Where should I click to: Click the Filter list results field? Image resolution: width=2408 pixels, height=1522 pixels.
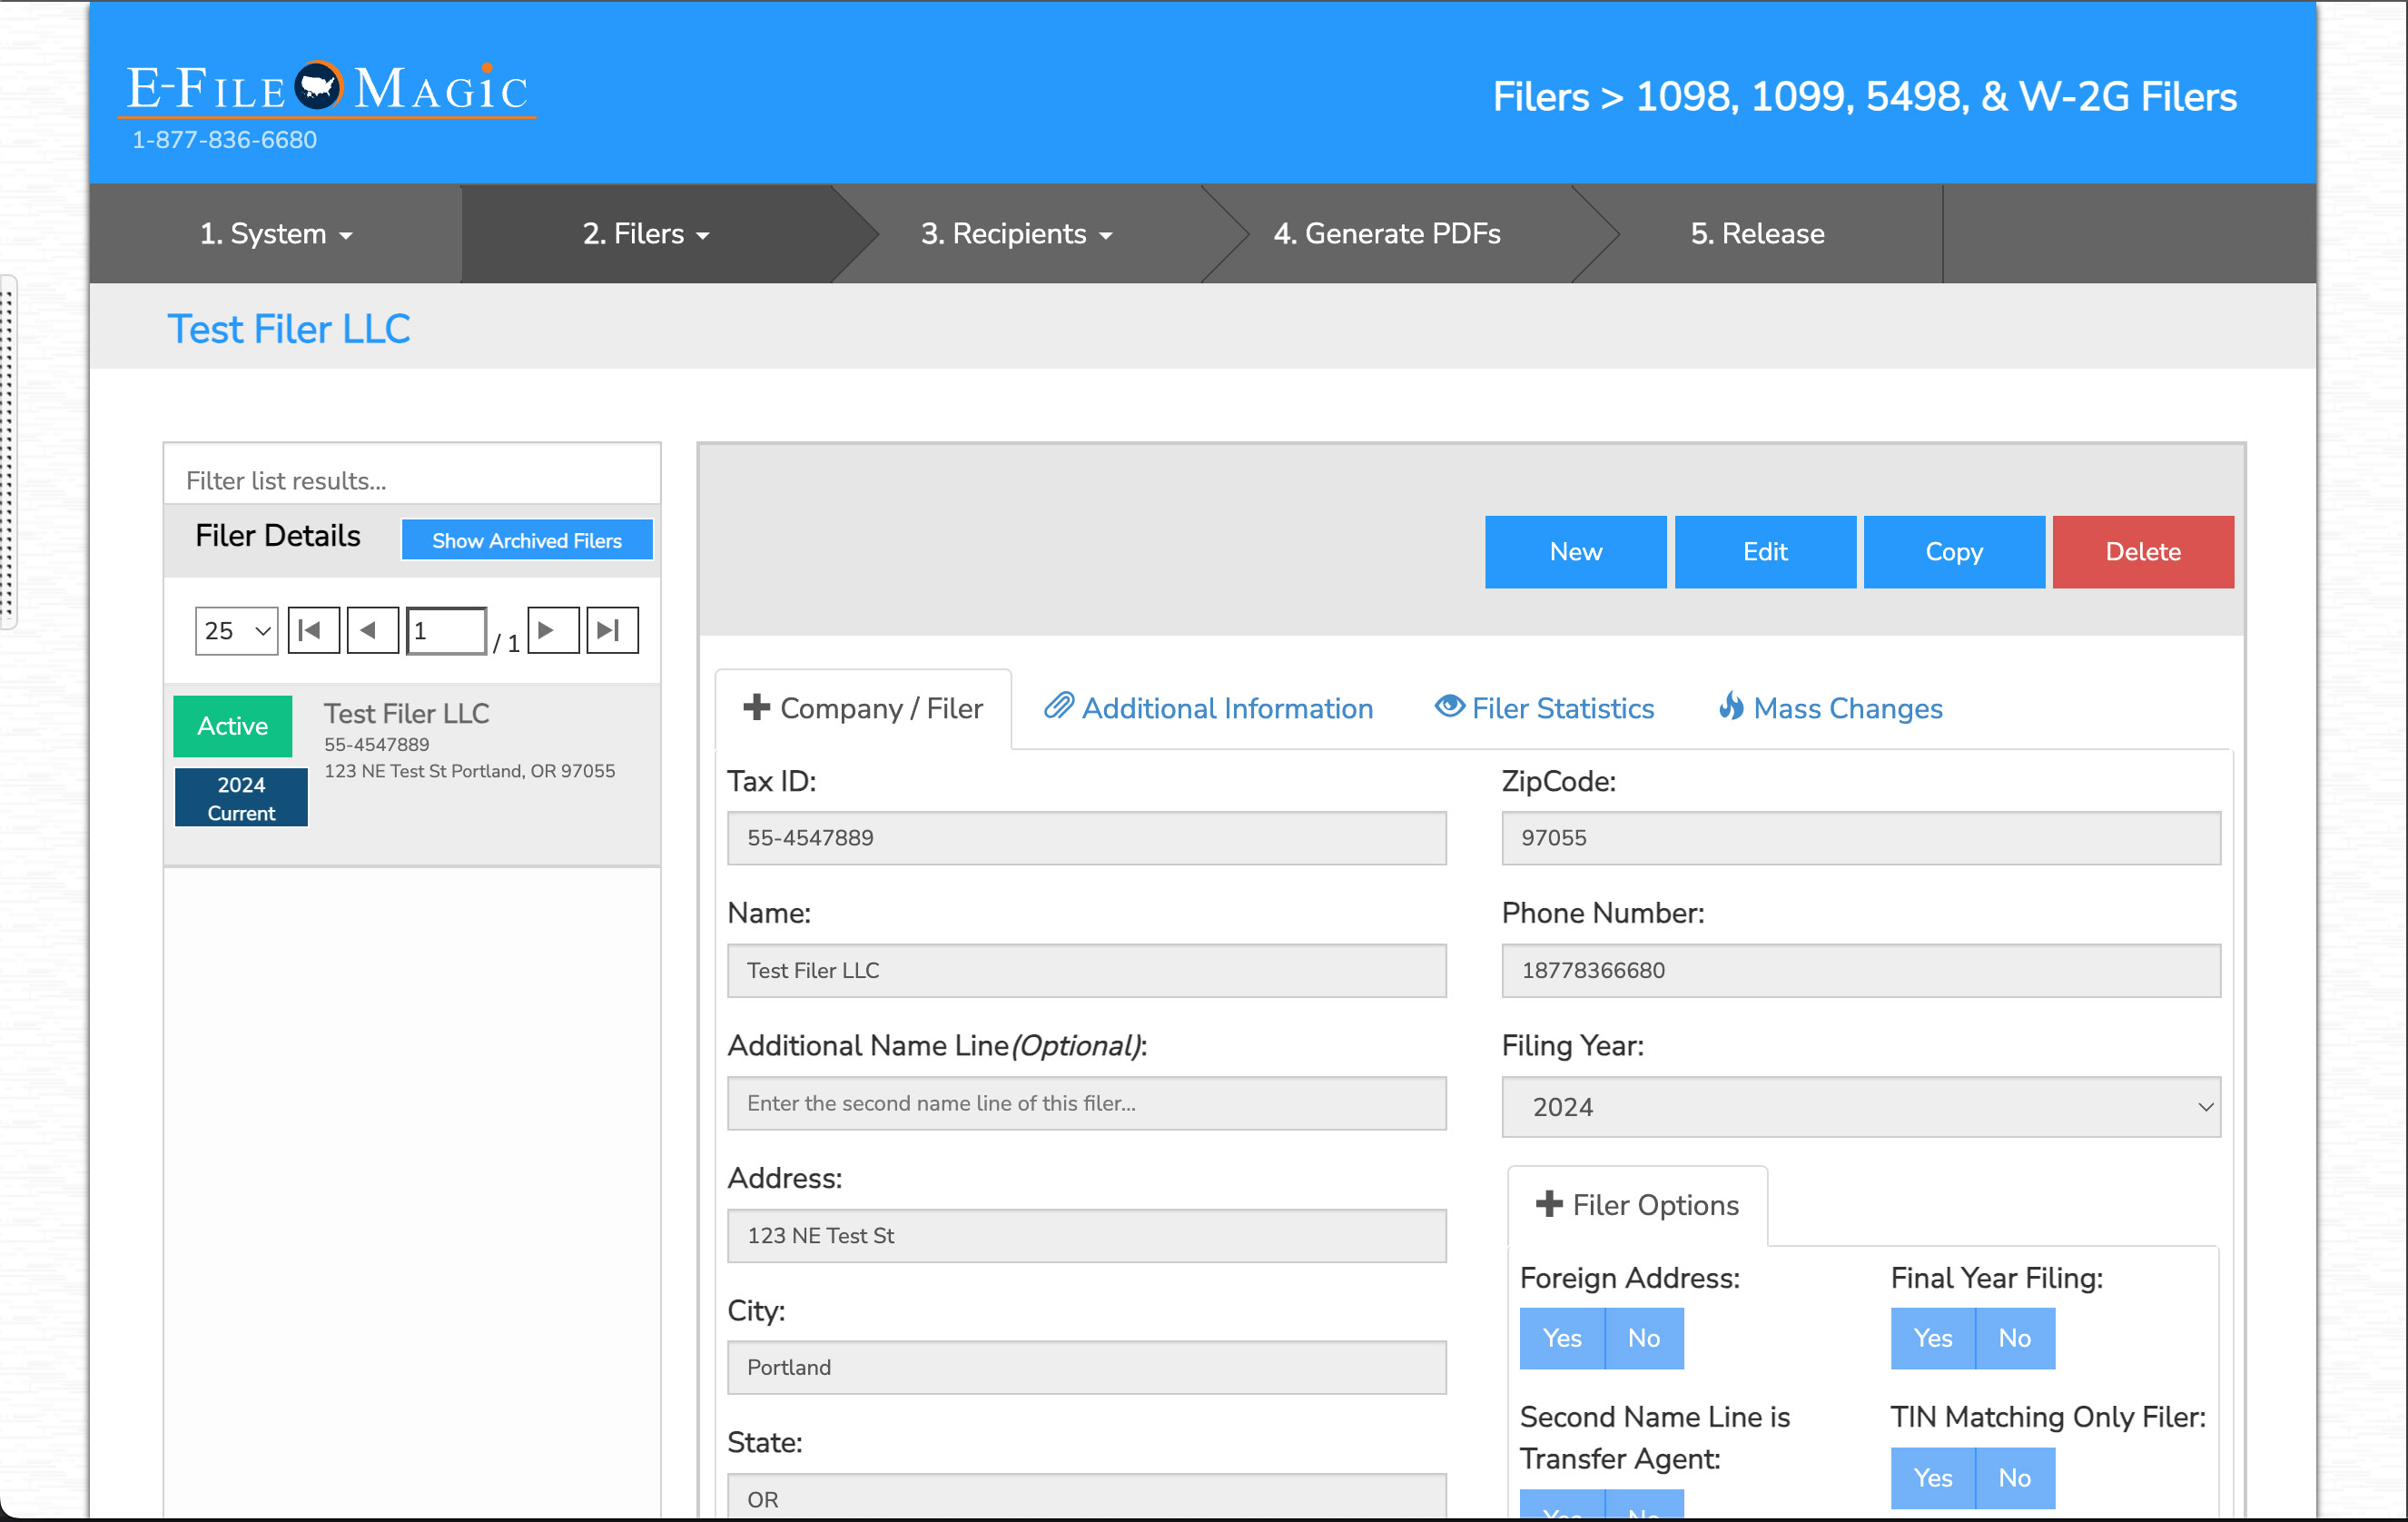tap(412, 481)
